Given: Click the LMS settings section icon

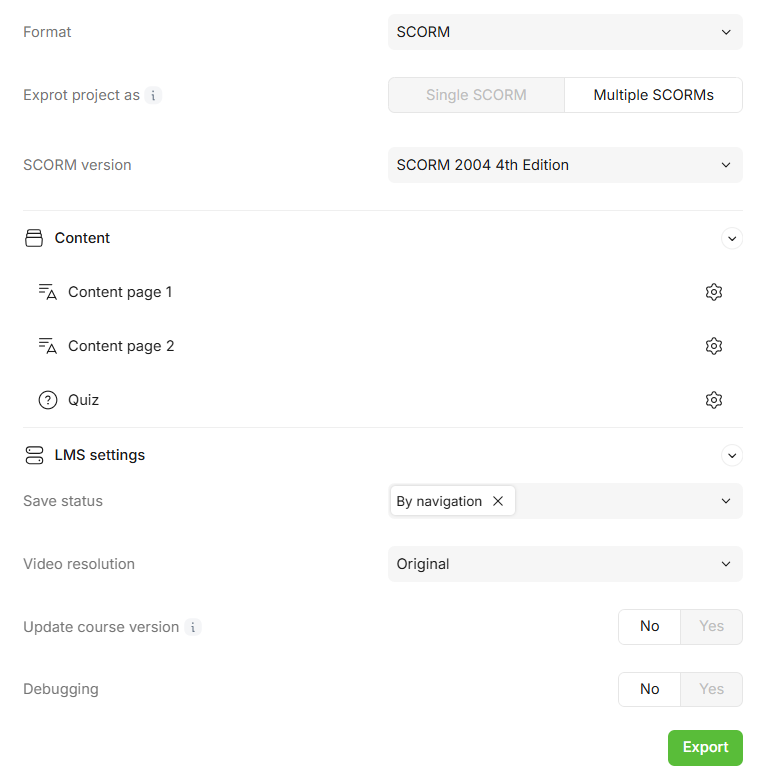Looking at the screenshot, I should pos(34,455).
